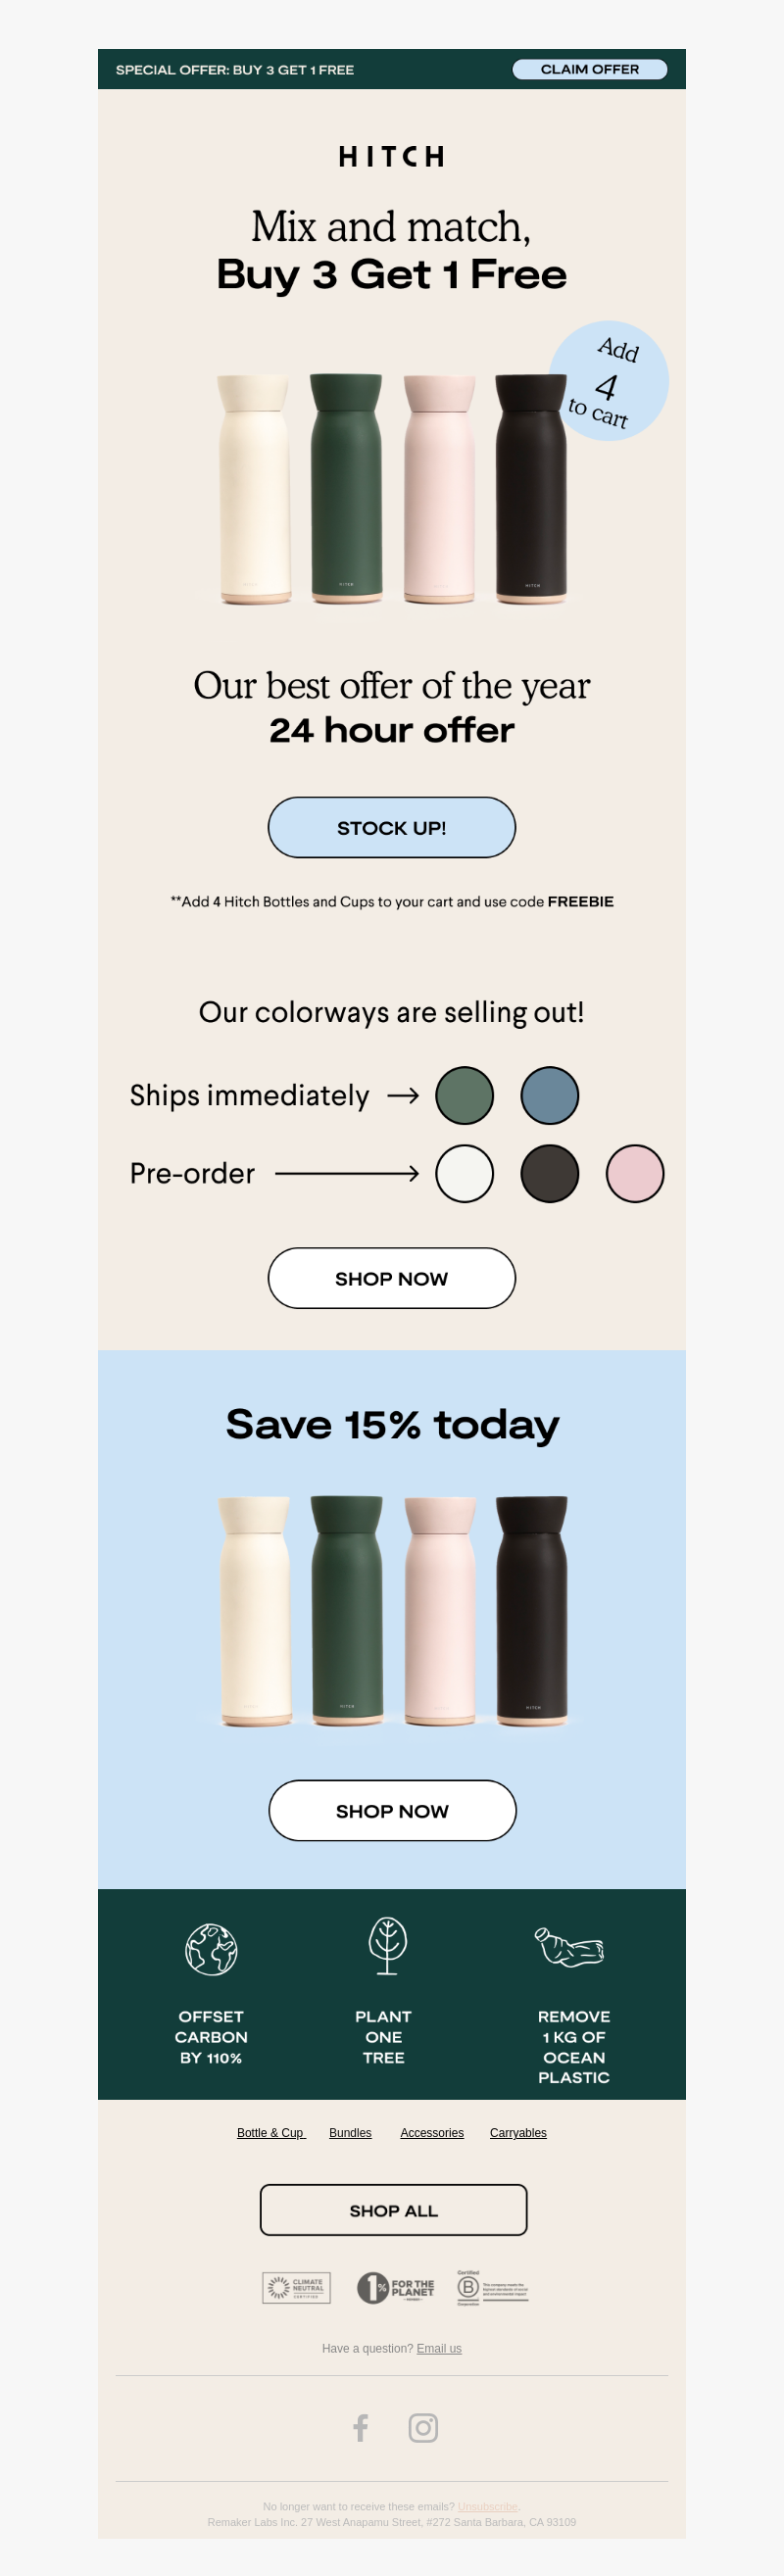Open the Carryables link
The height and width of the screenshot is (2576, 784).
pyautogui.click(x=518, y=2133)
